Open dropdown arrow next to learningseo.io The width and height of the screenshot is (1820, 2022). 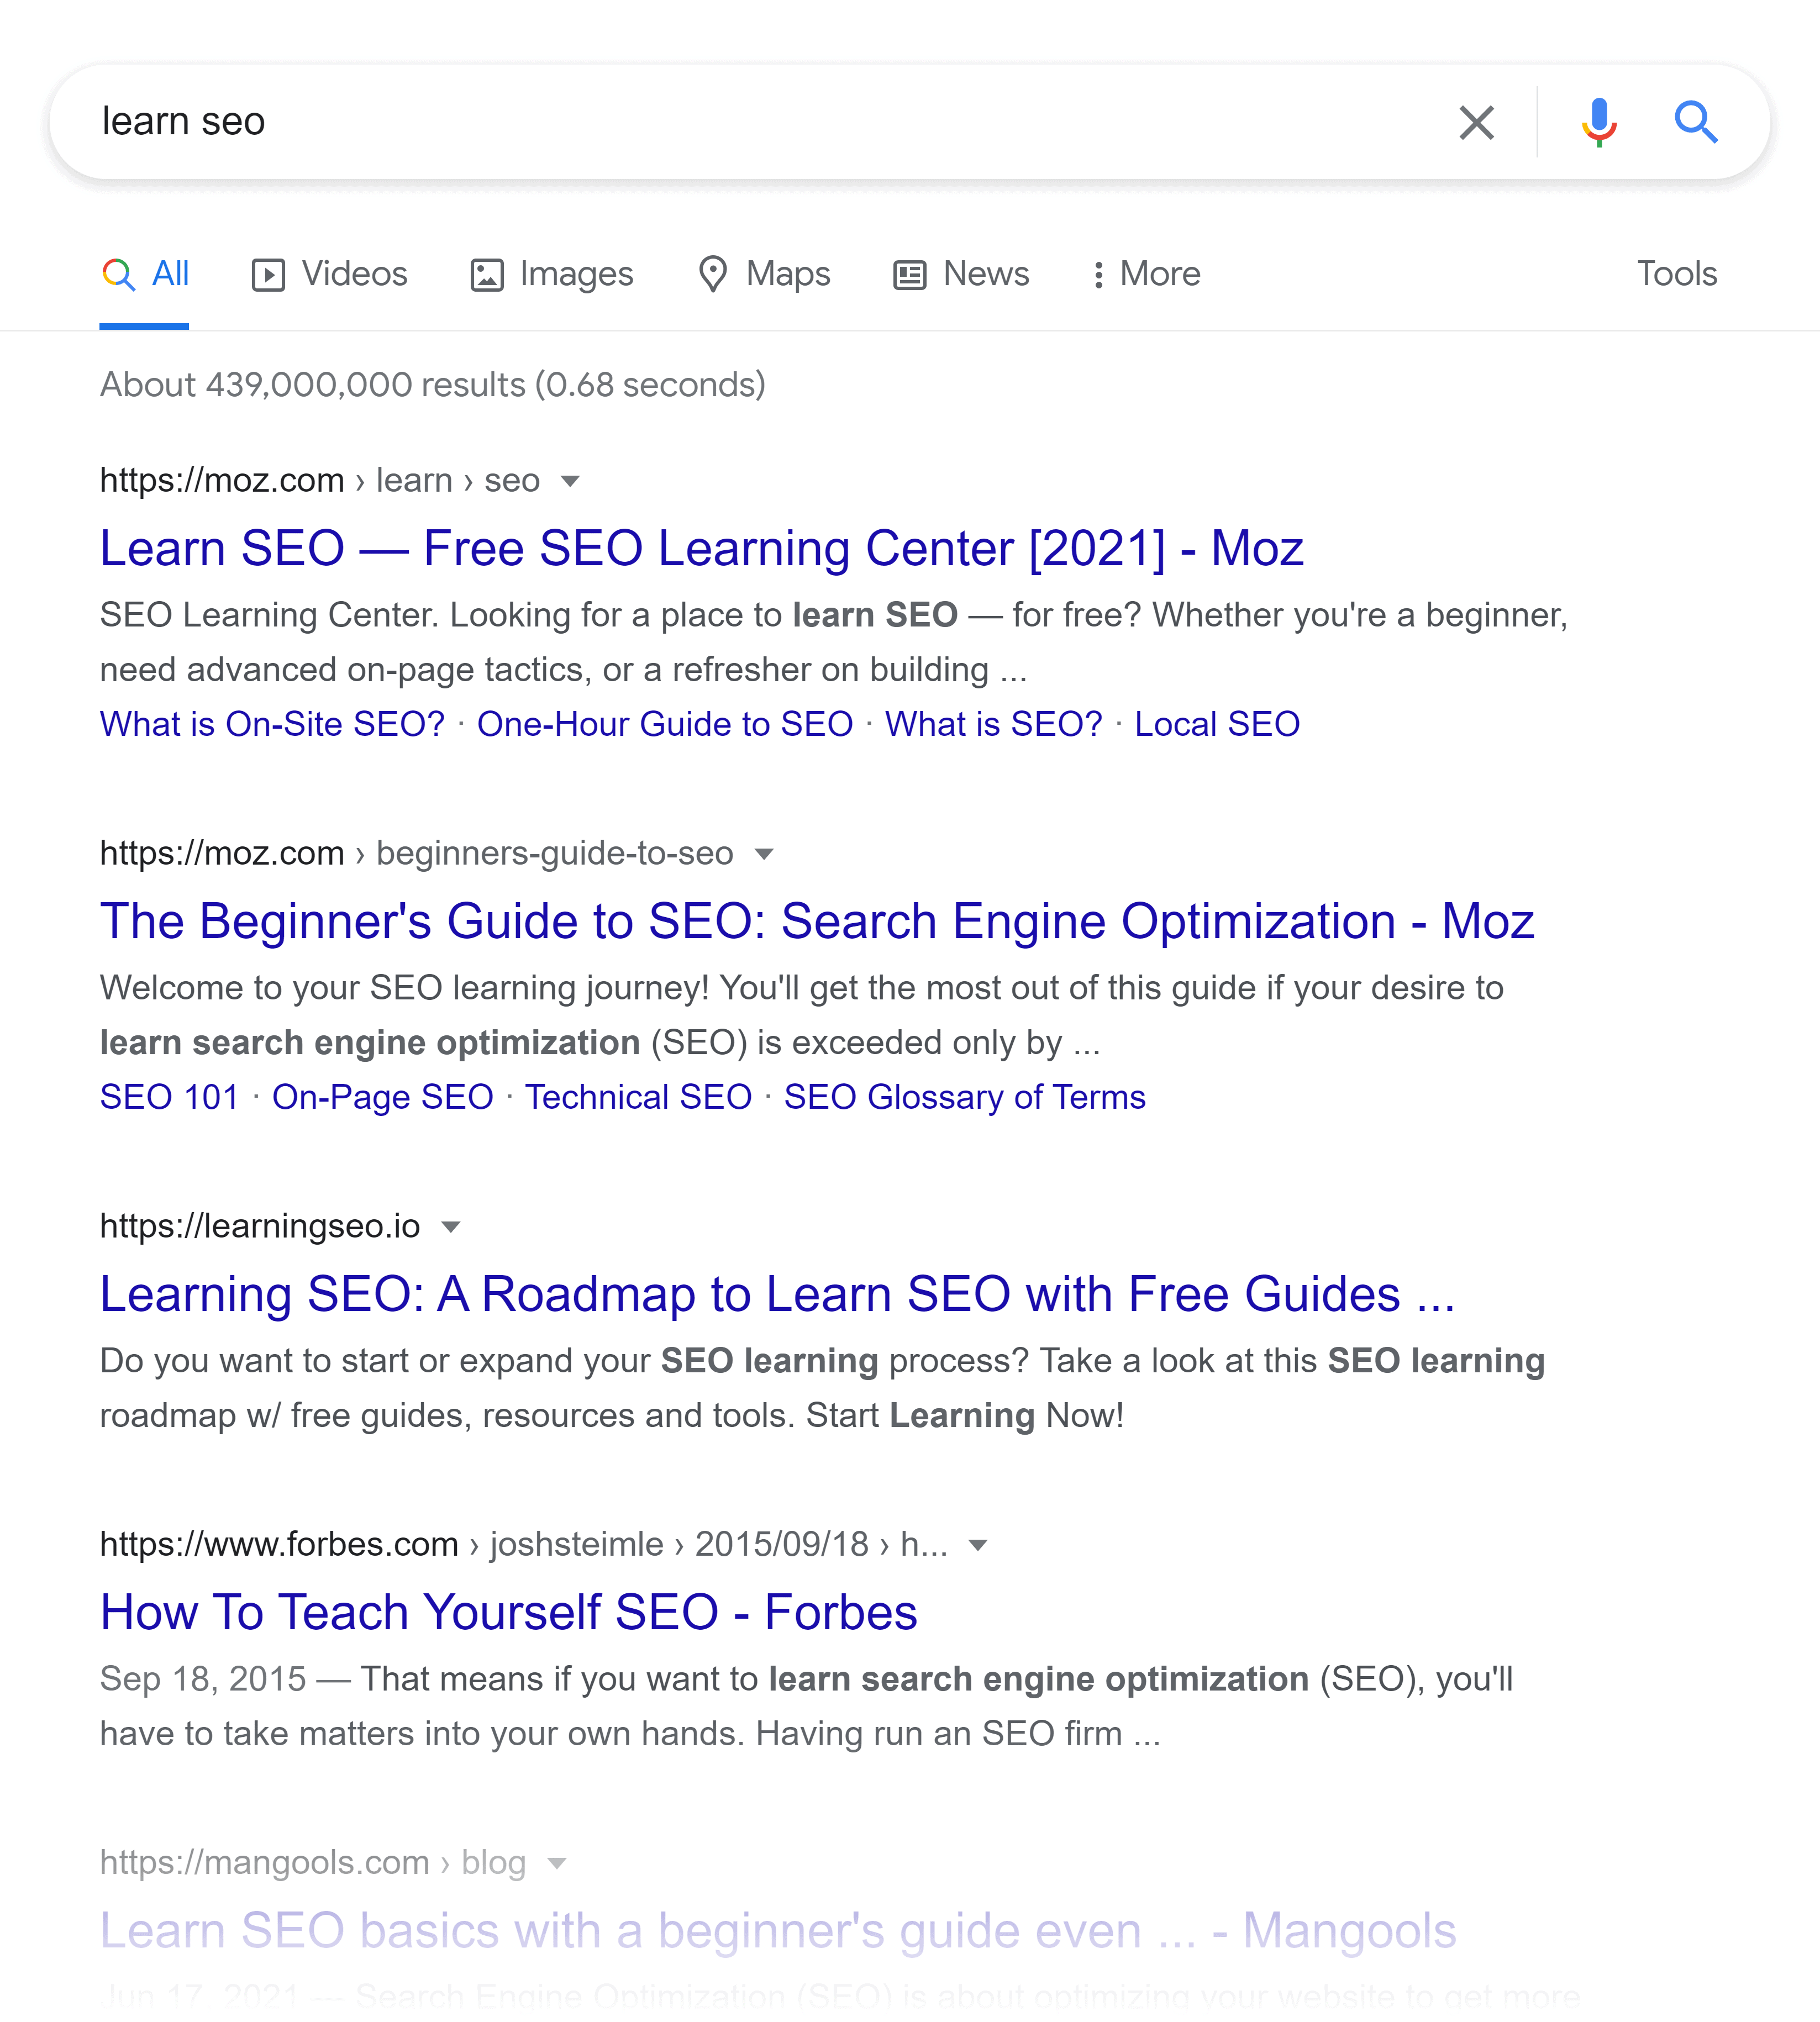pos(451,1227)
